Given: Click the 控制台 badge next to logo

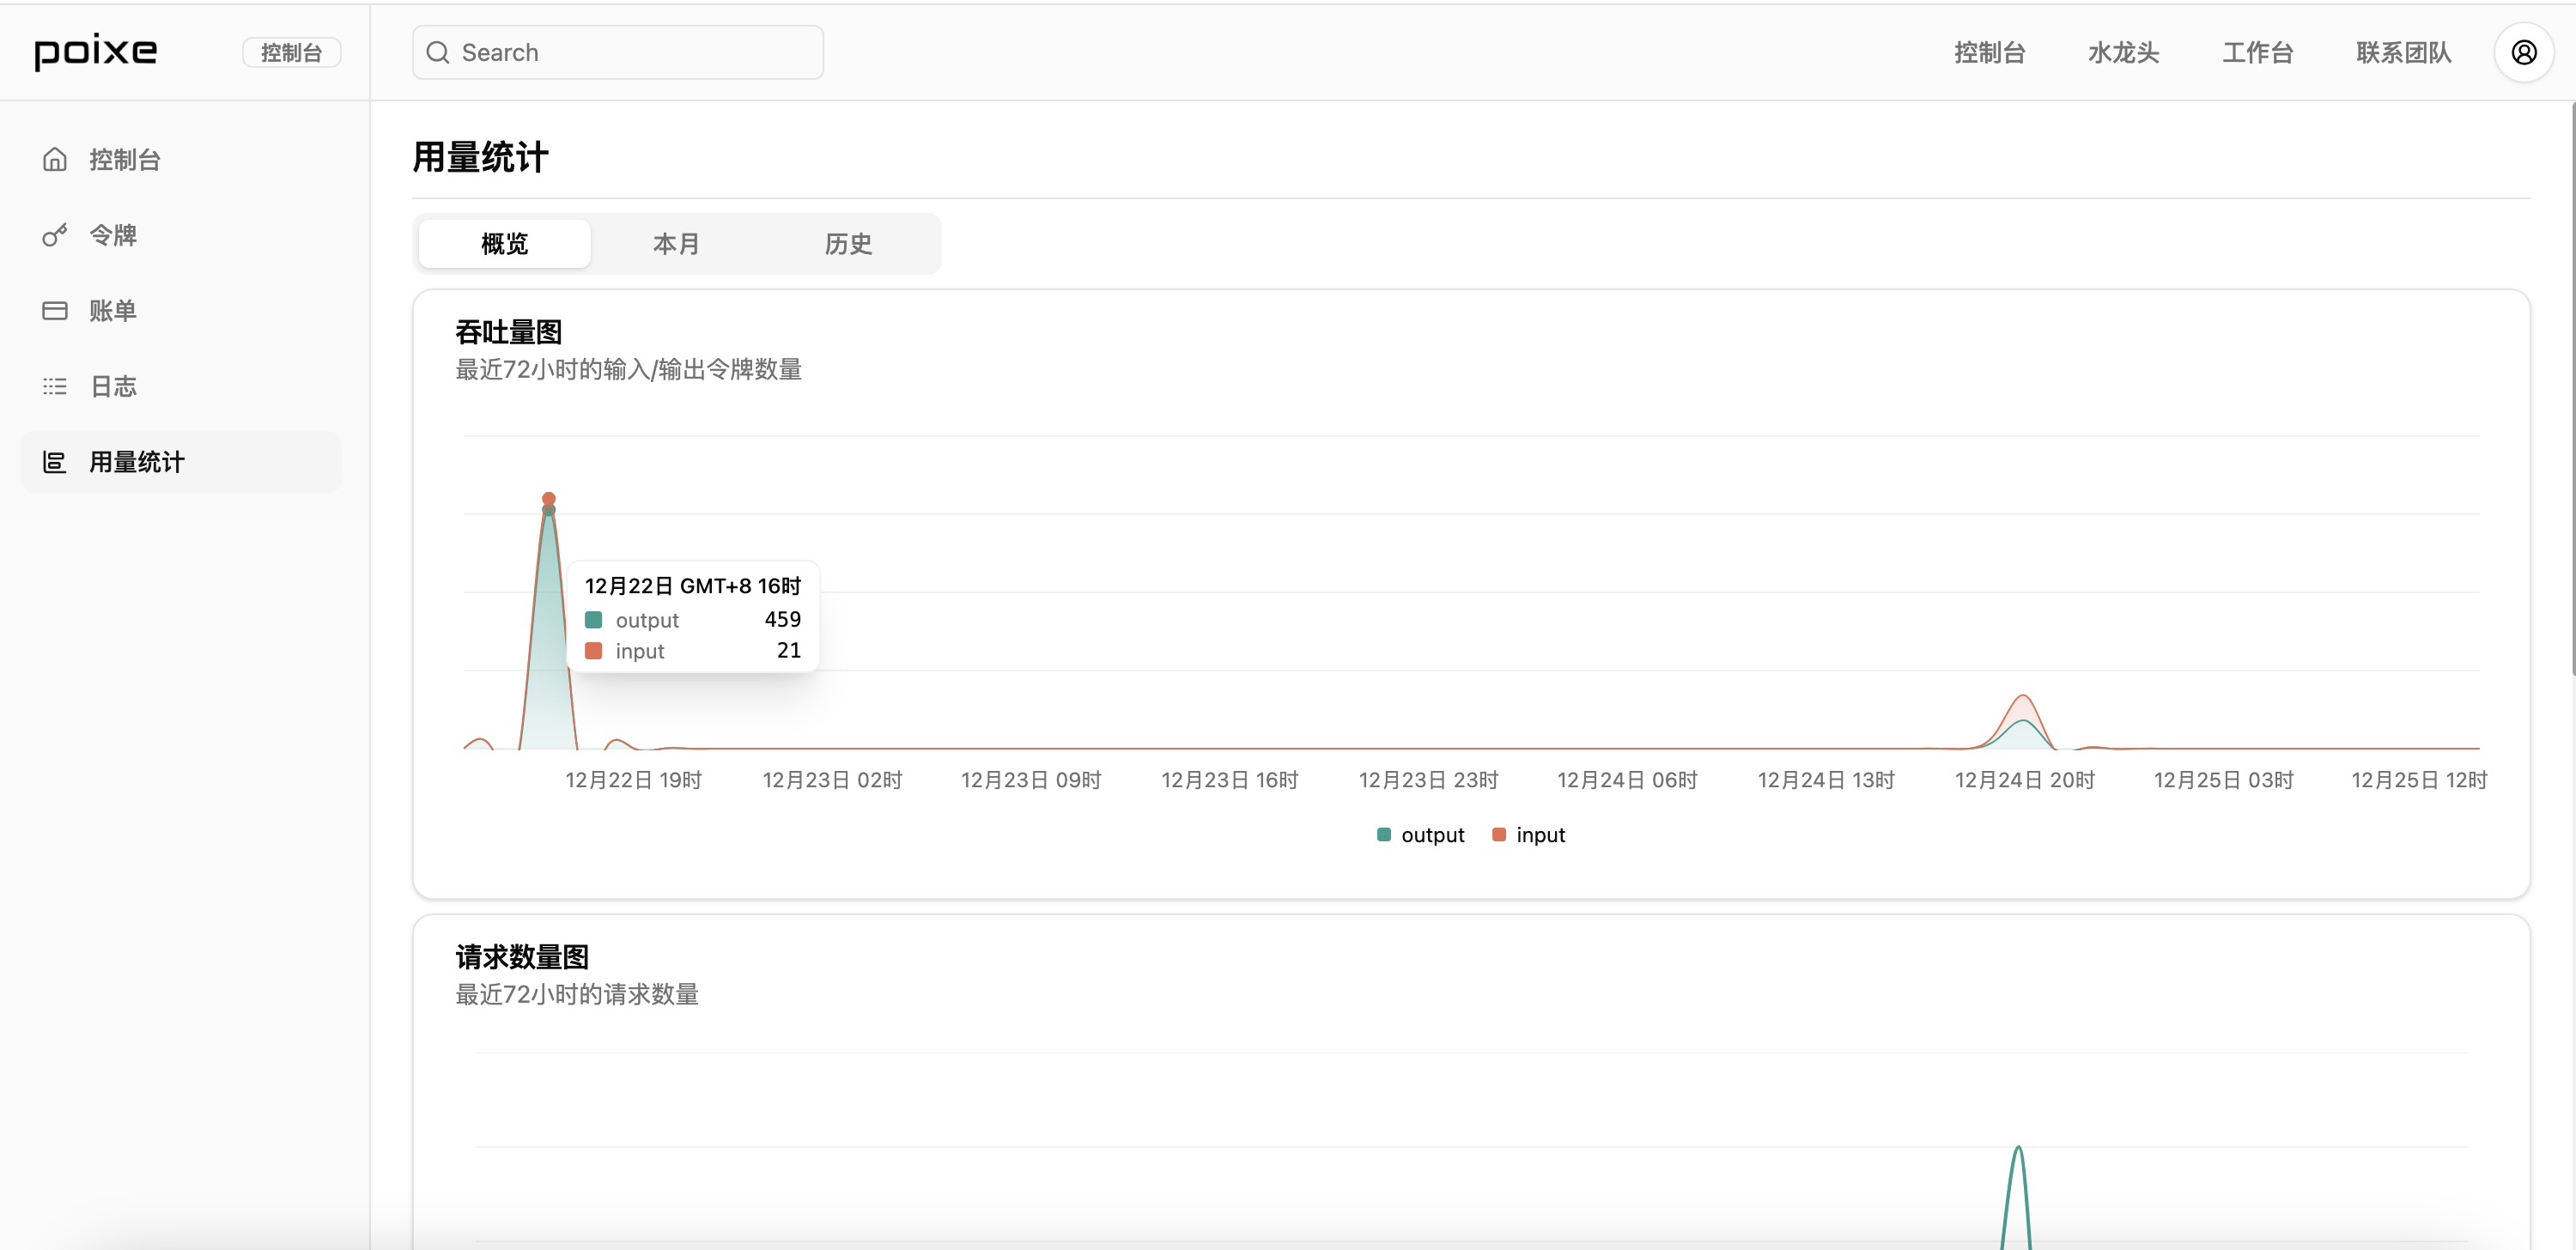Looking at the screenshot, I should [x=291, y=52].
